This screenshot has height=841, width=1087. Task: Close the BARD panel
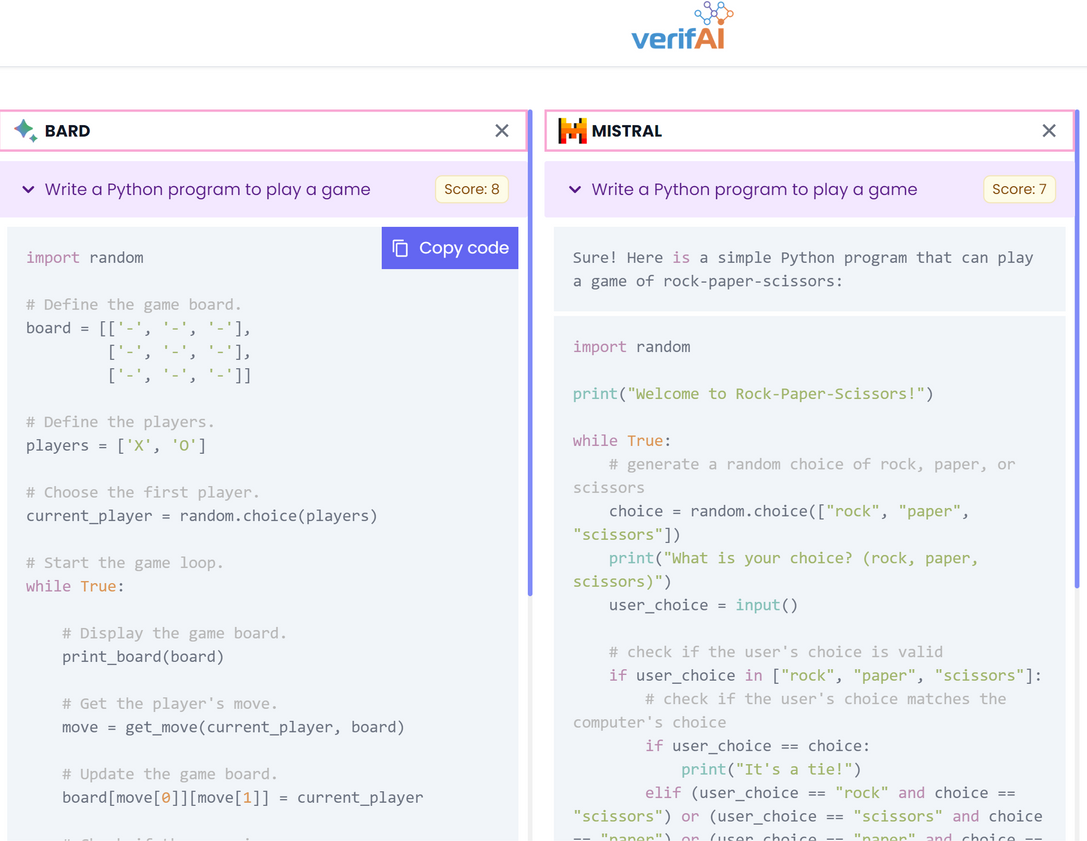[x=502, y=131]
